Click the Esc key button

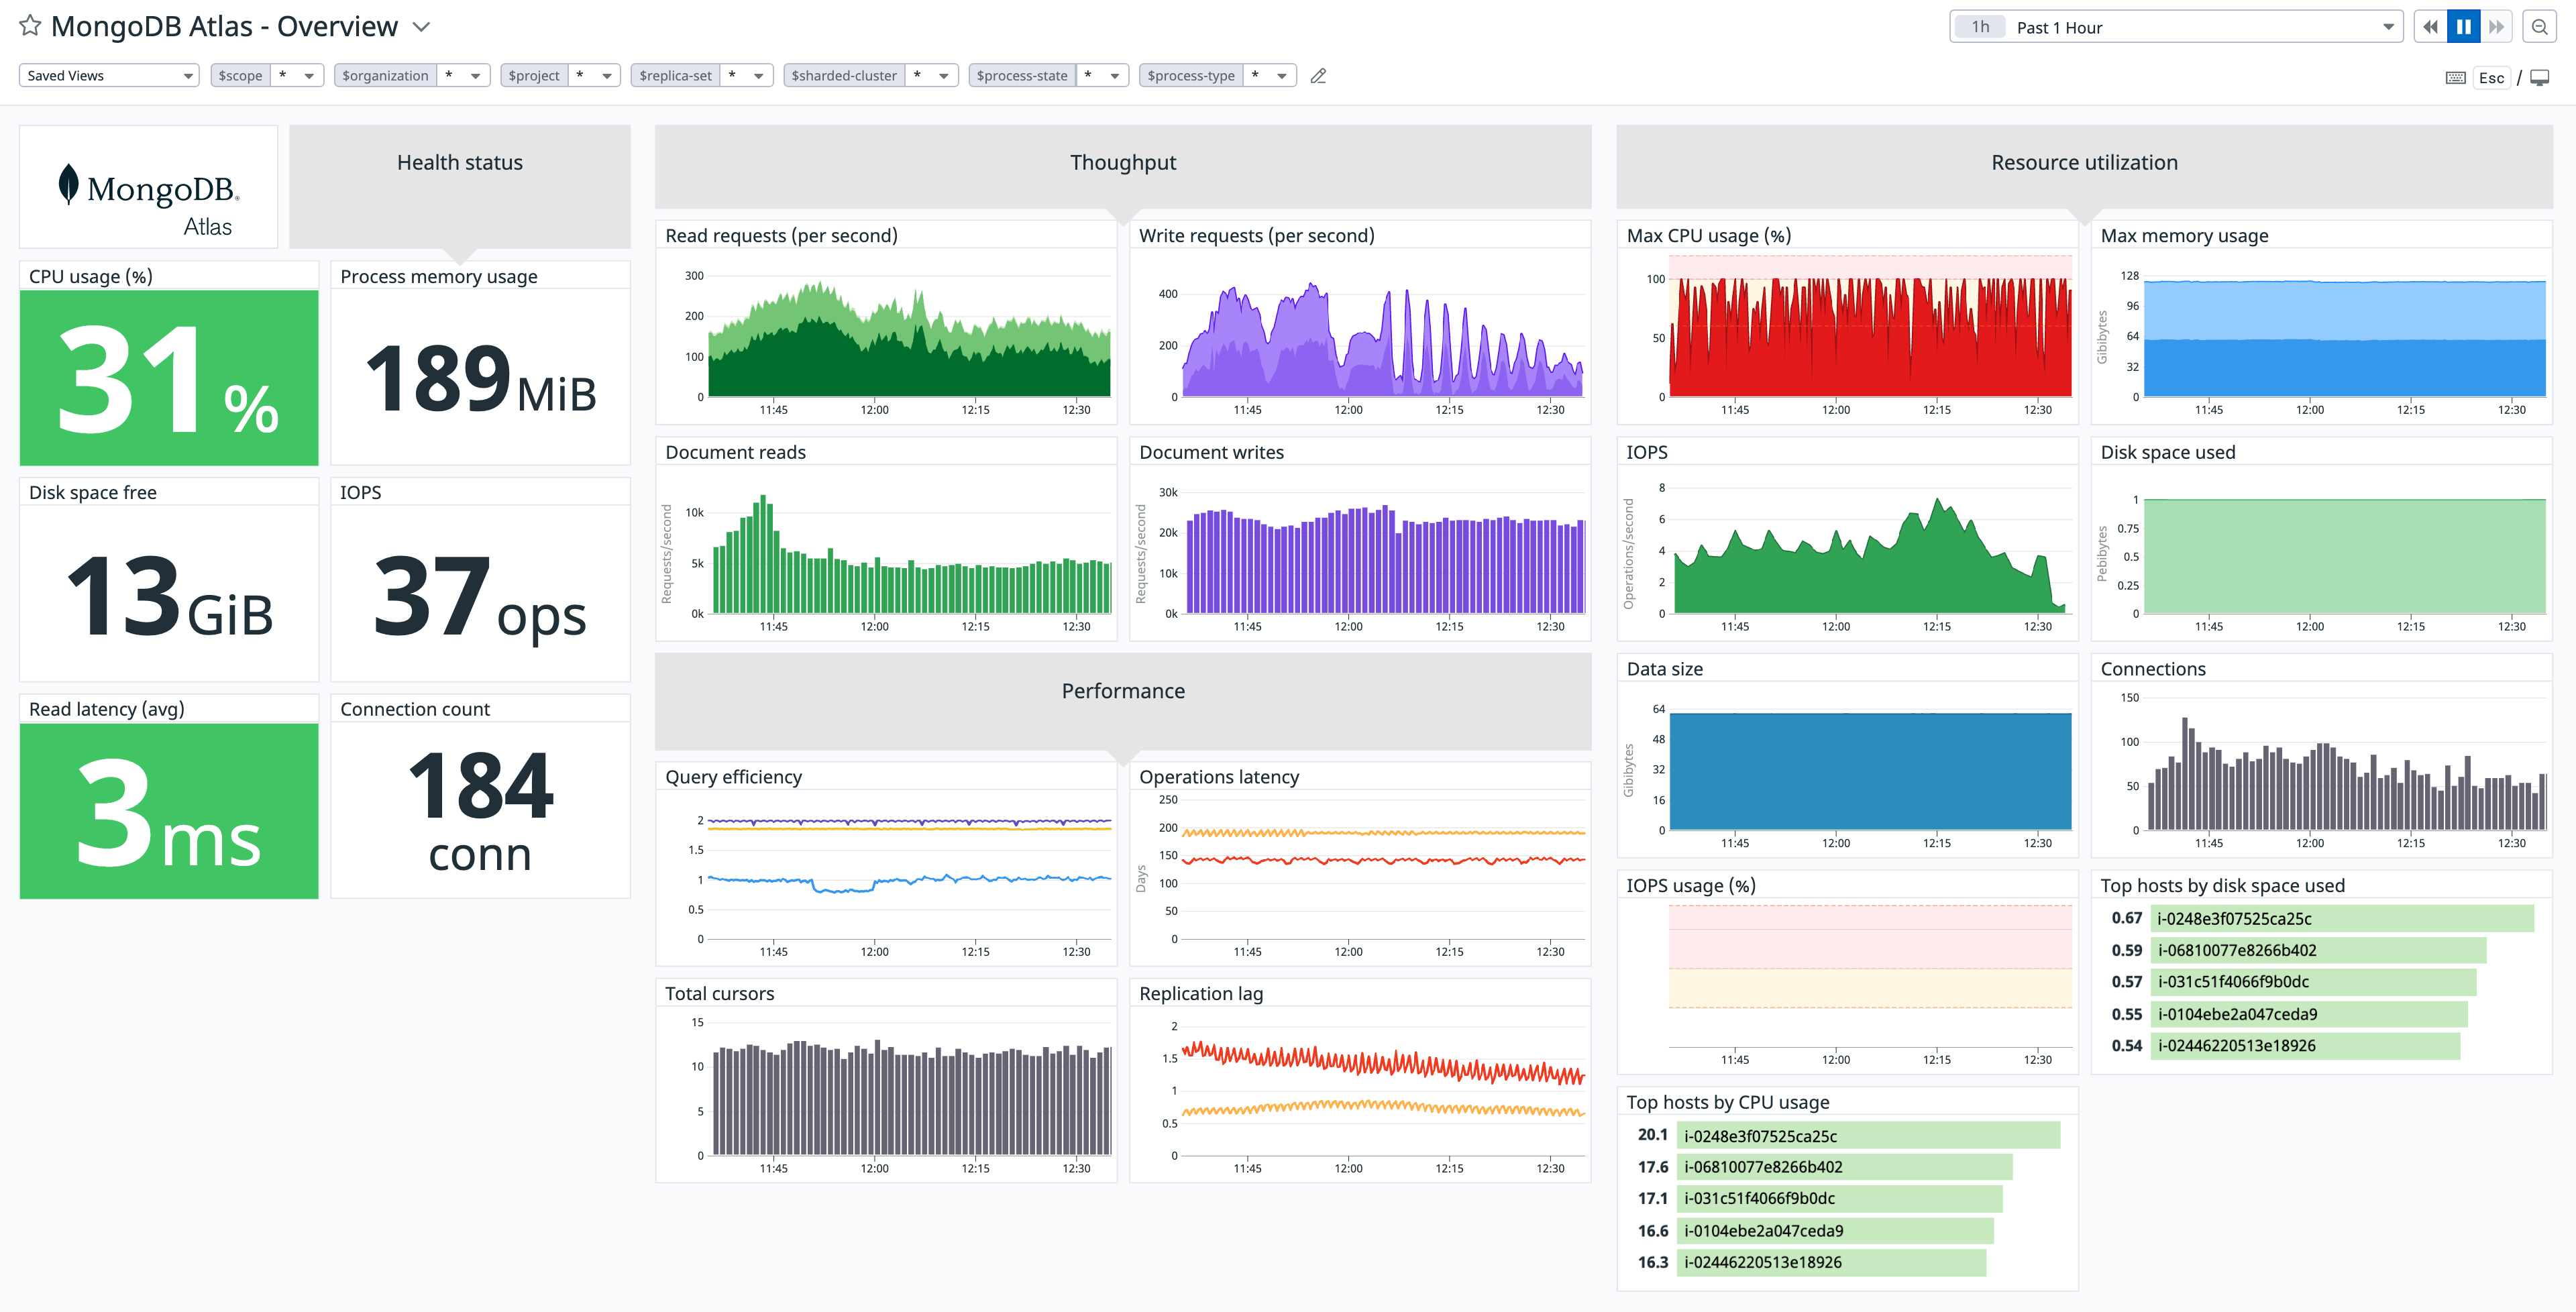(2493, 76)
